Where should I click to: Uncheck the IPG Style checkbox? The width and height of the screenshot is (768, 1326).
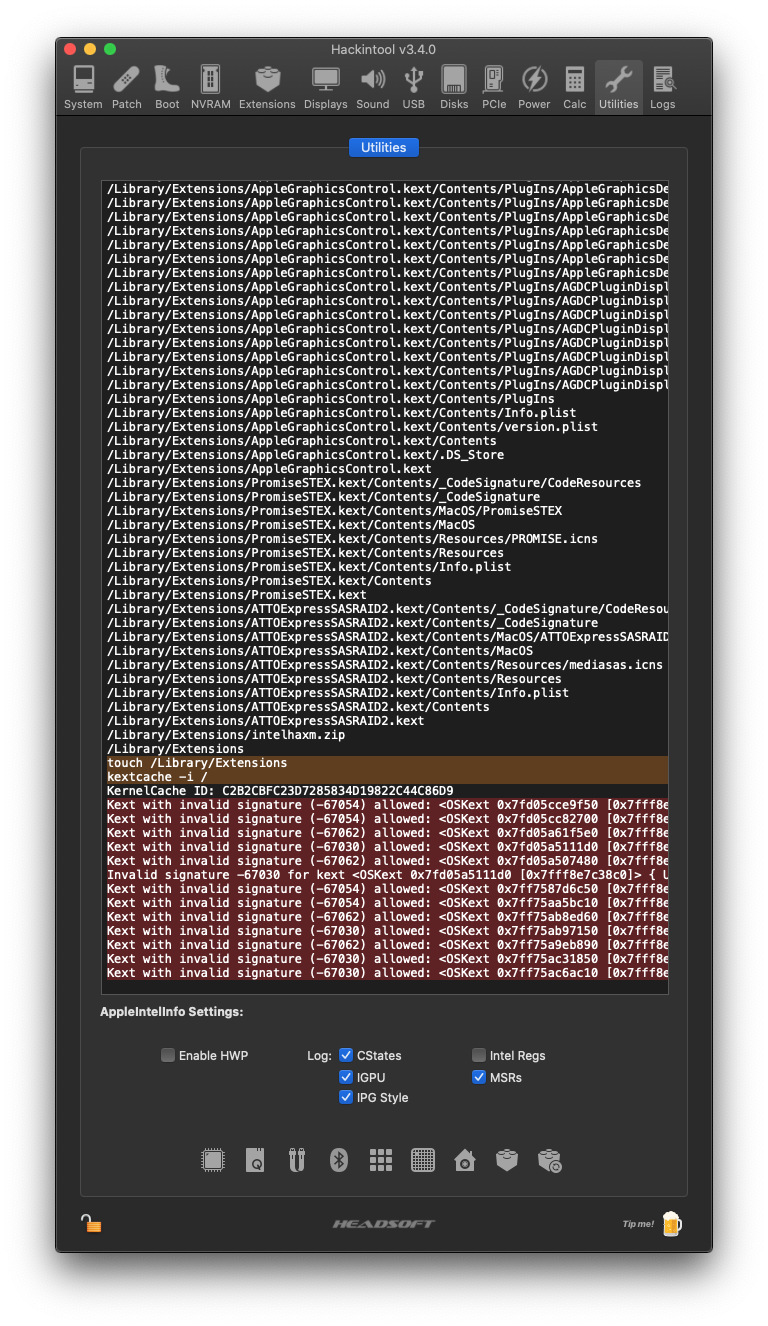coord(346,1097)
